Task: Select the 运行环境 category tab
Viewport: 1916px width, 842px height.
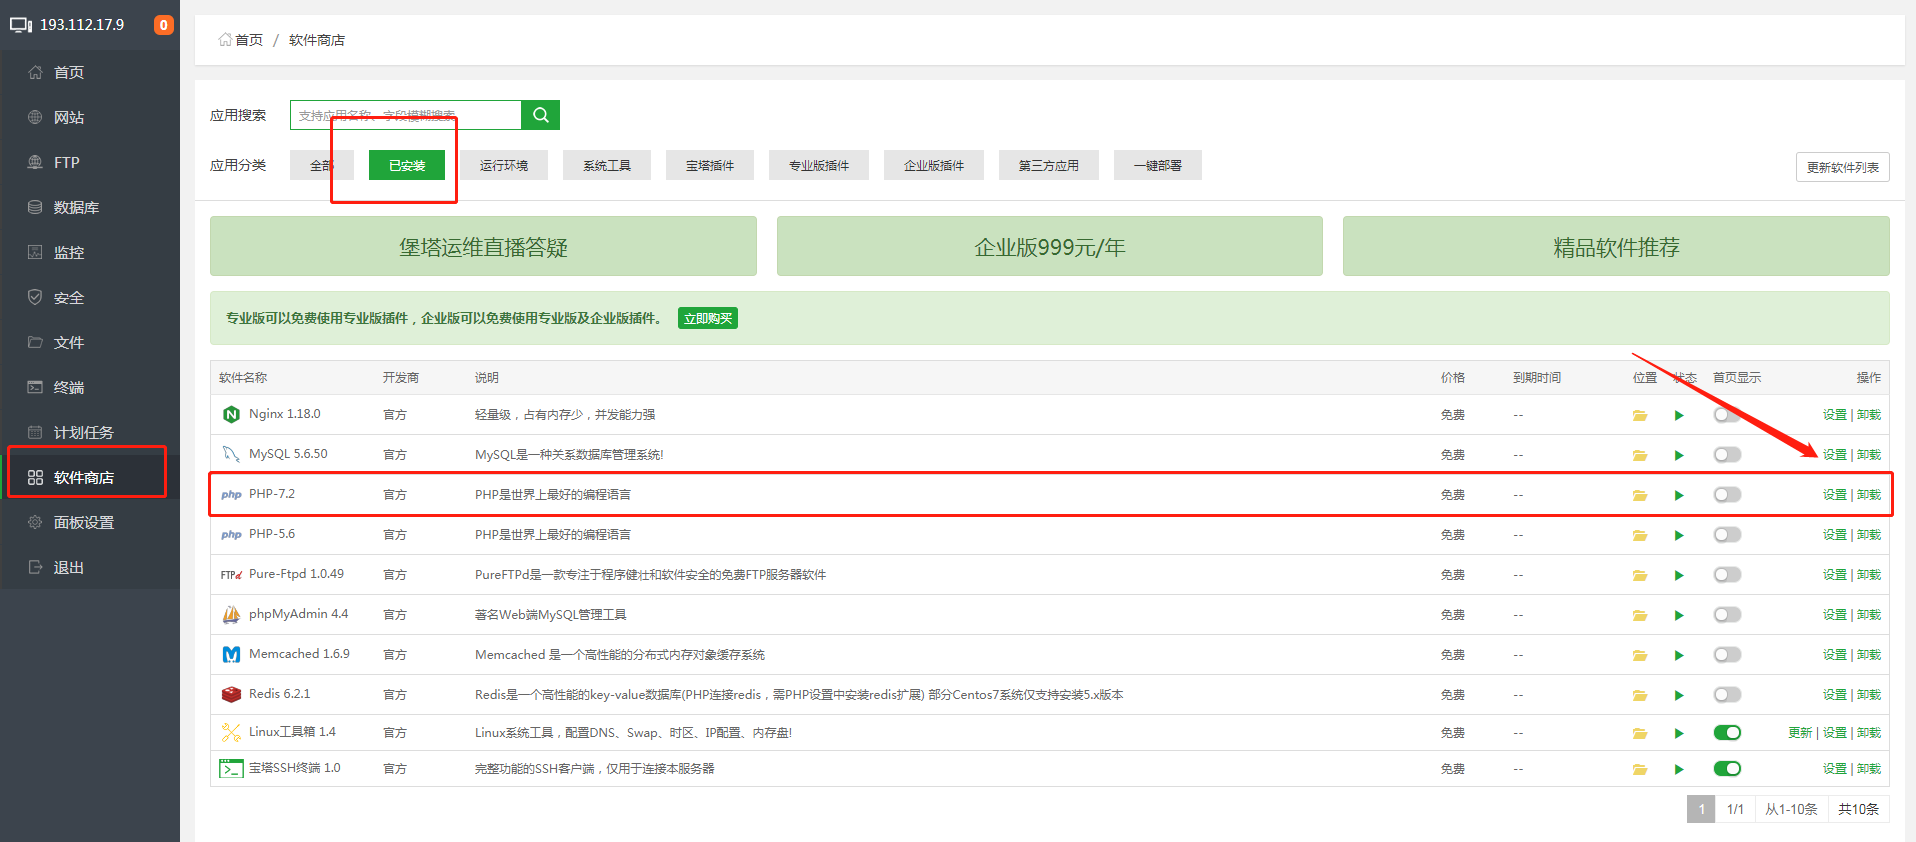Action: 503,165
